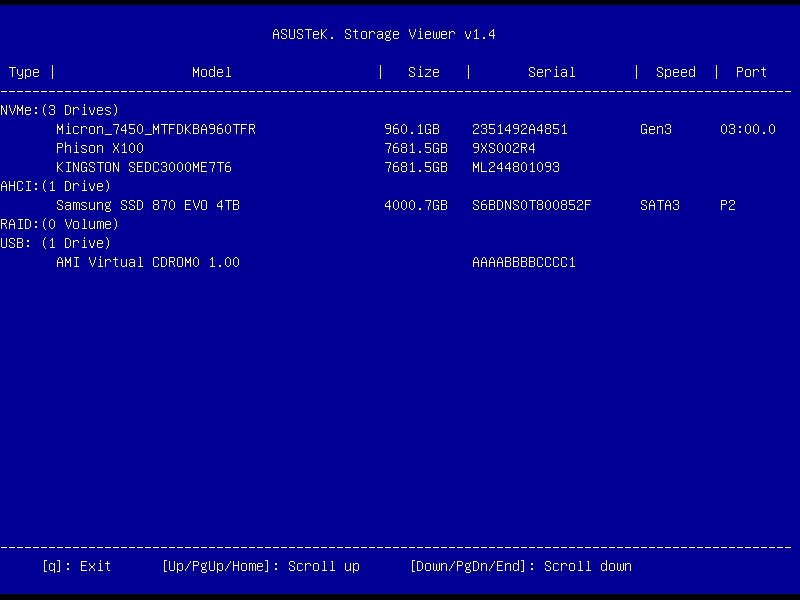800x600 pixels.
Task: Select the RAID:(0 Volume) group row
Action: coord(59,224)
